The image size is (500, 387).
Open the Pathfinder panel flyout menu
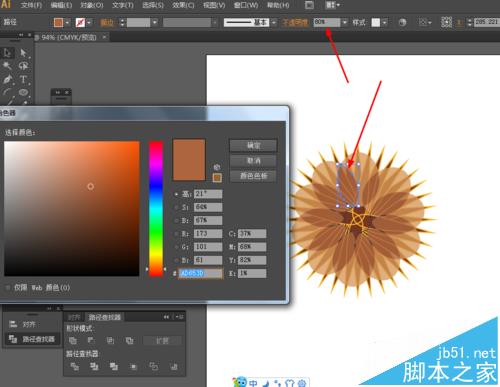pos(180,317)
